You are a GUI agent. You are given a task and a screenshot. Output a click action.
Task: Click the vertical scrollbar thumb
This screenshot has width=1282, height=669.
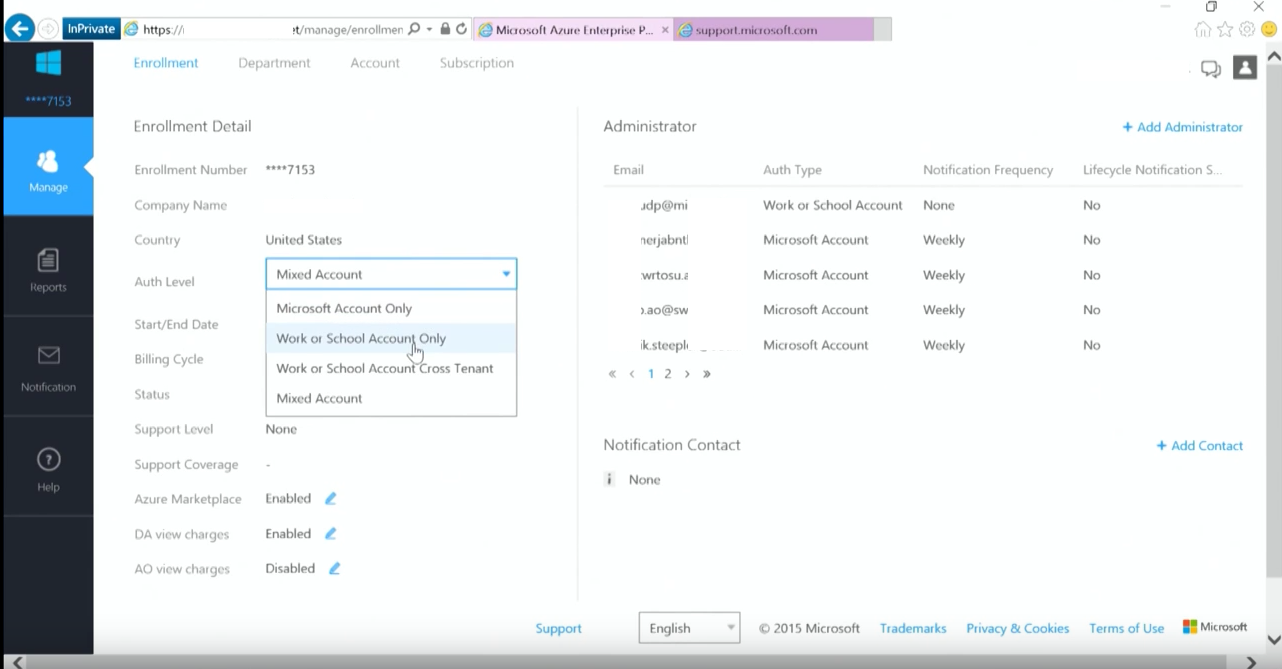point(1274,320)
